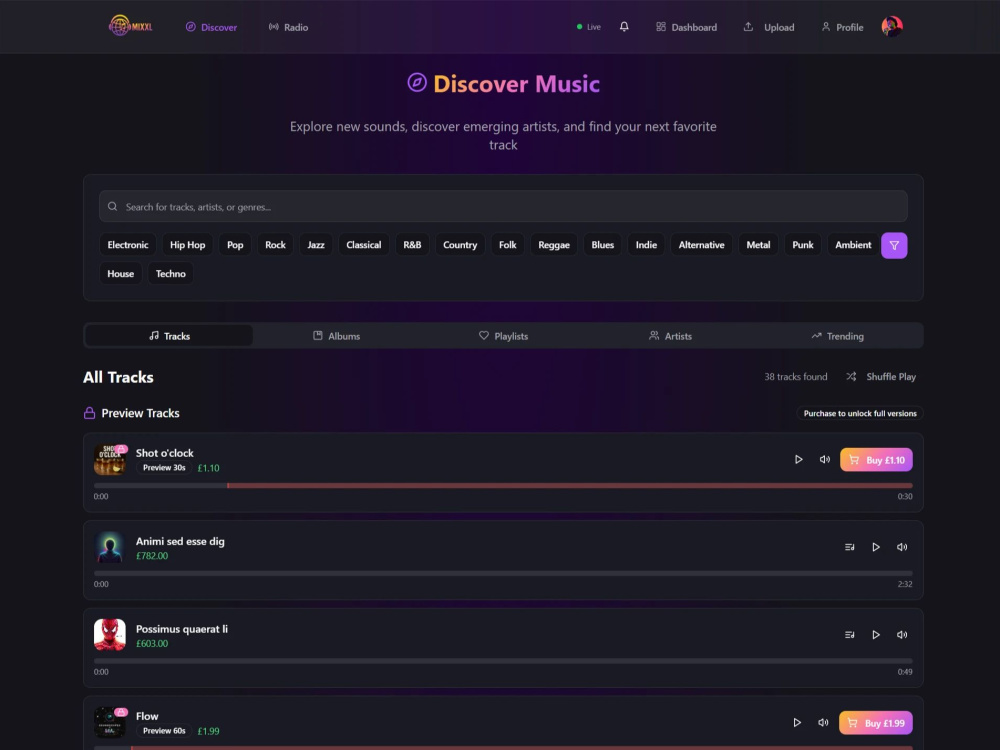Buy Flow for £1.99
This screenshot has width=1000, height=750.
(x=876, y=723)
